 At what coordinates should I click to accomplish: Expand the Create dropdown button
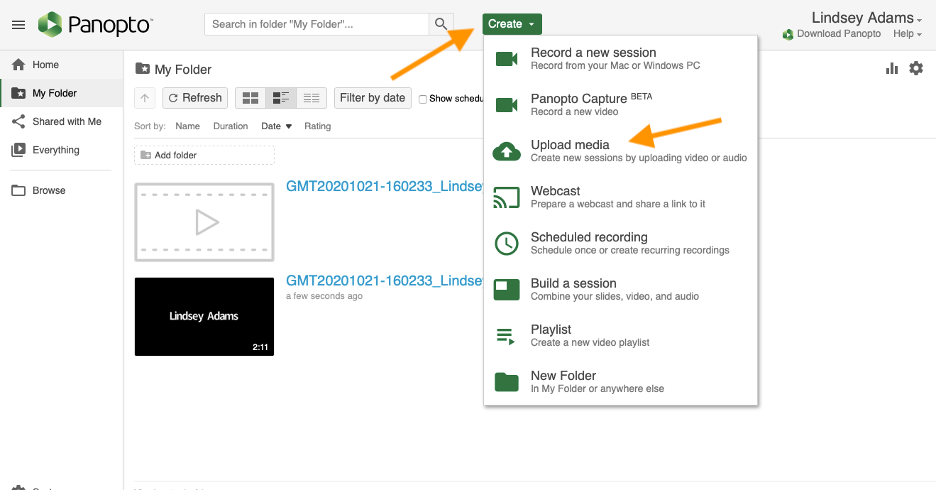tap(512, 24)
